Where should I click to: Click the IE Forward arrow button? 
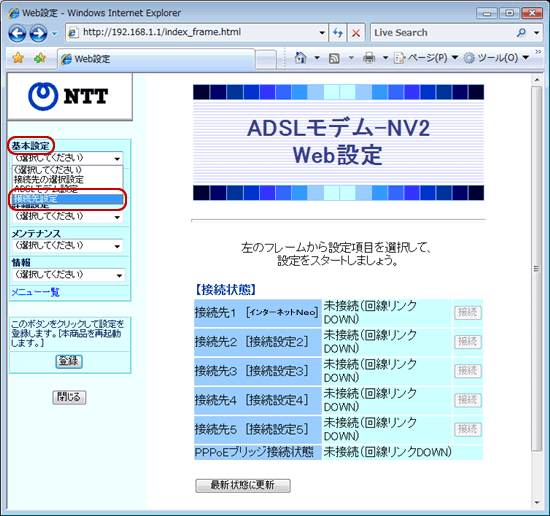point(38,34)
